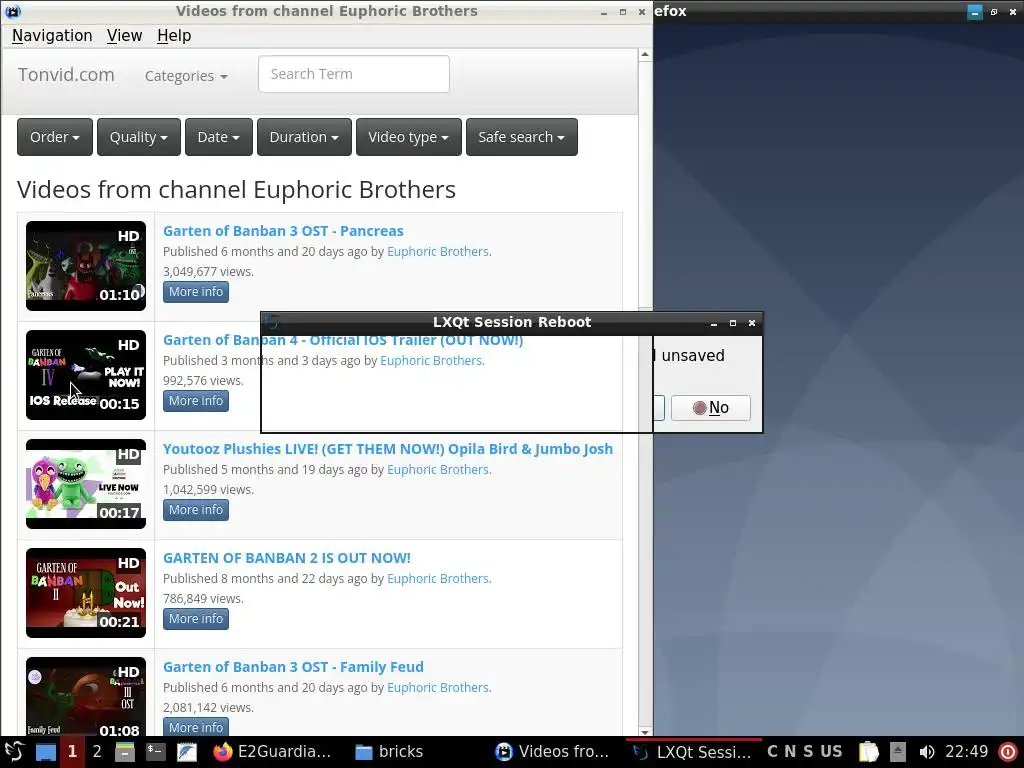Image resolution: width=1024 pixels, height=768 pixels.
Task: Click More info under Youtooz Plushies video
Action: point(196,510)
